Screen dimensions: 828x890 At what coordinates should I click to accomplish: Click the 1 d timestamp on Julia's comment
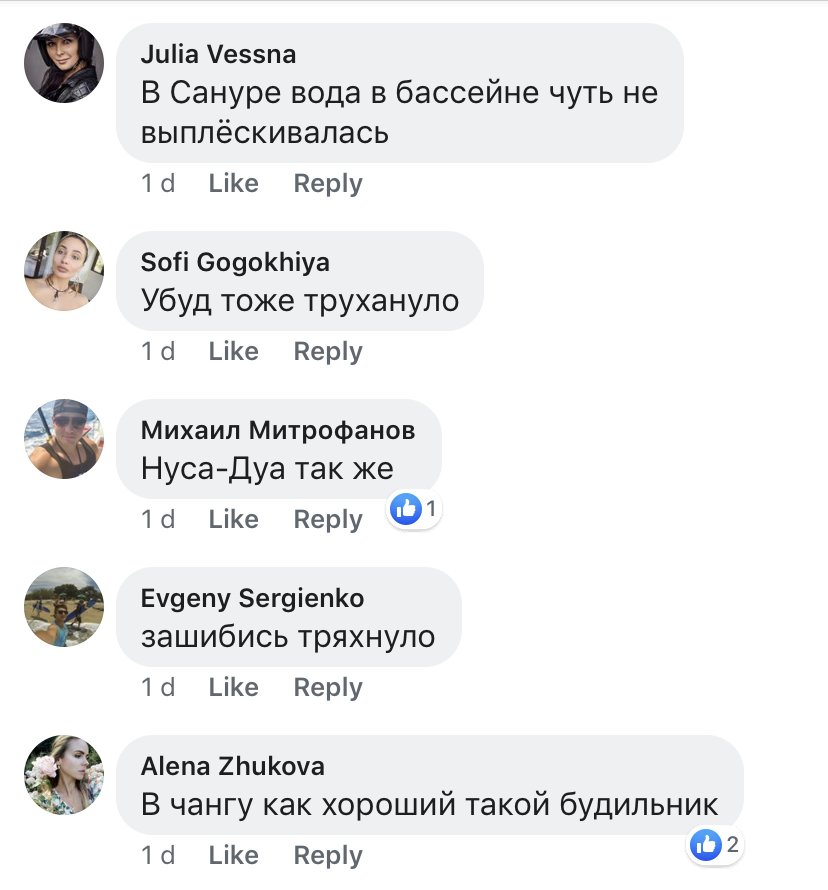click(x=158, y=184)
